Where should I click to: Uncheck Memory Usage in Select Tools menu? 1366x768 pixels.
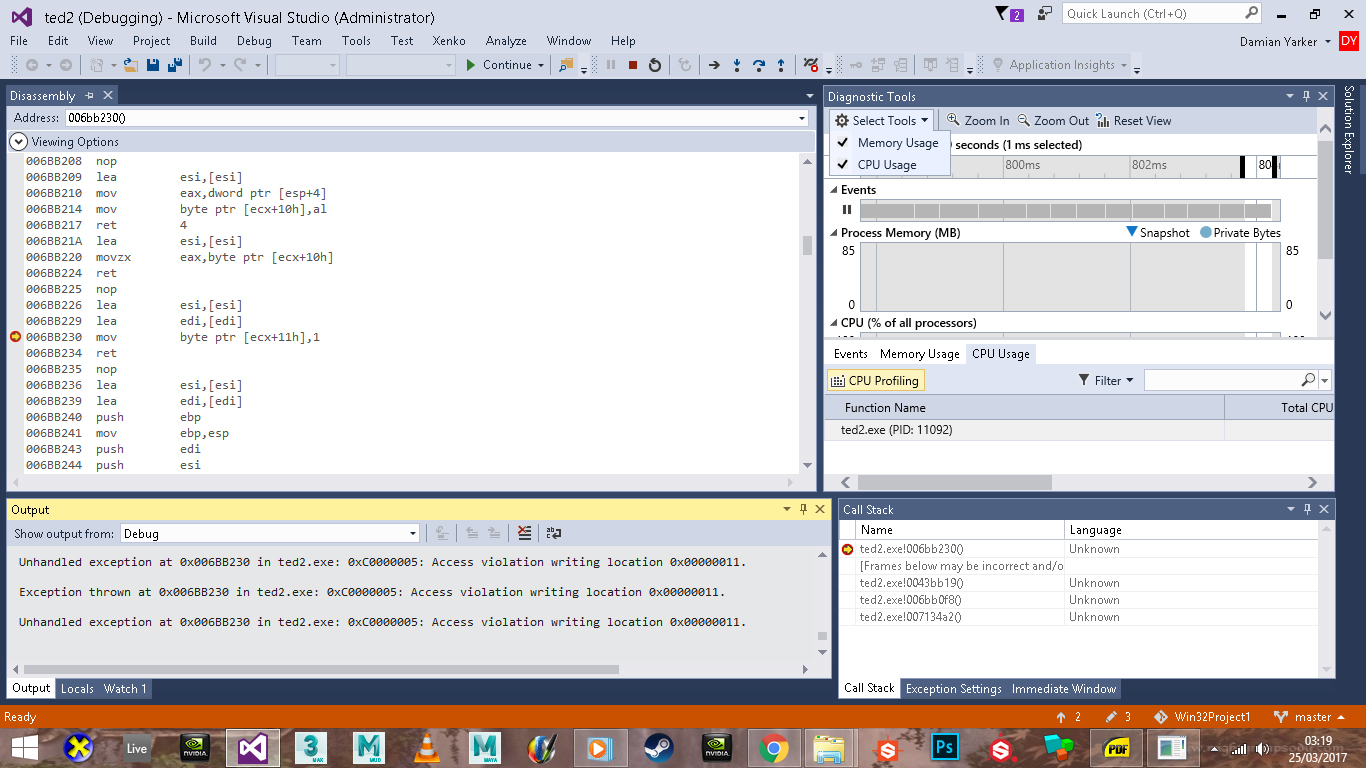point(897,143)
